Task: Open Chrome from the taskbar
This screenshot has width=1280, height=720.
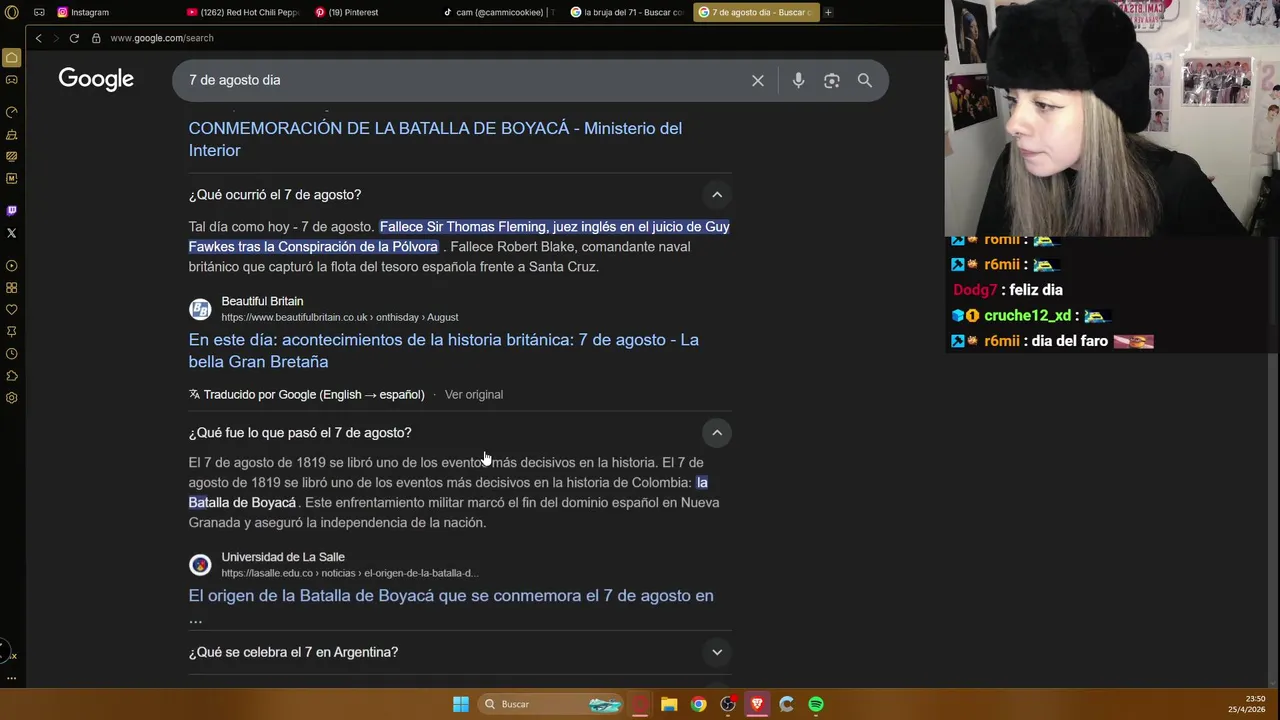Action: (699, 704)
